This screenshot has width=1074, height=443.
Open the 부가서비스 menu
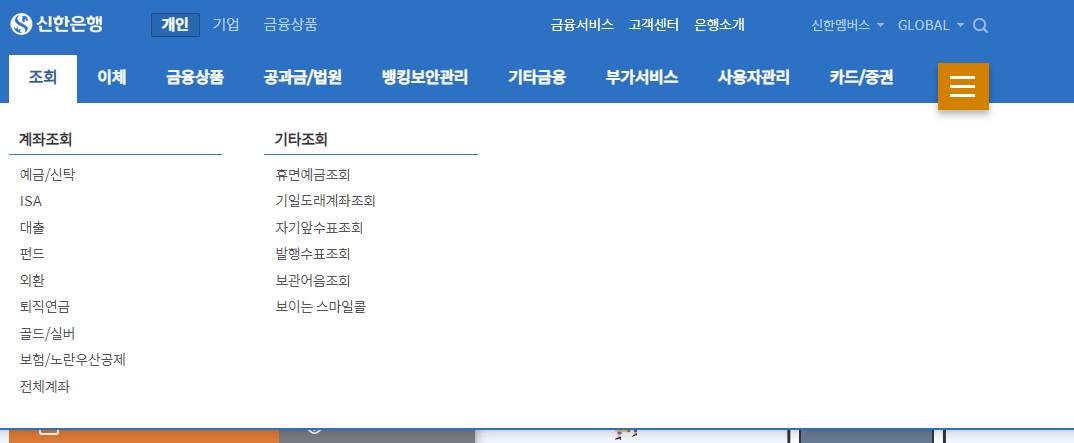(x=642, y=78)
